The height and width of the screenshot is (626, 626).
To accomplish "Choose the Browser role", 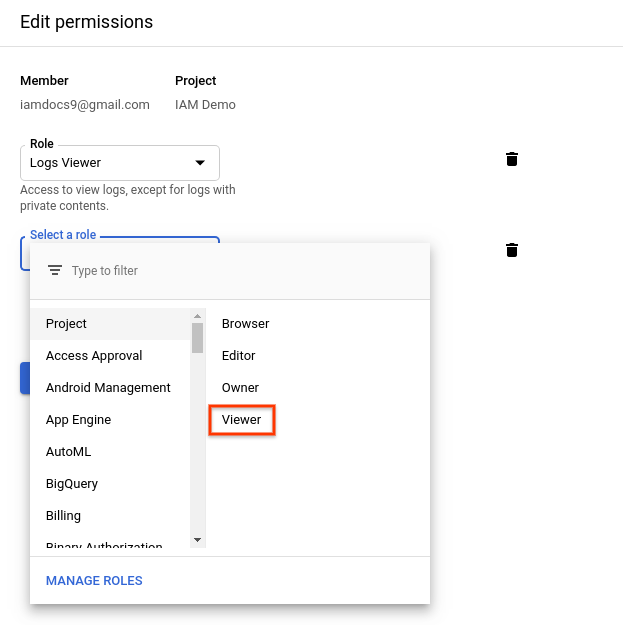I will 246,324.
